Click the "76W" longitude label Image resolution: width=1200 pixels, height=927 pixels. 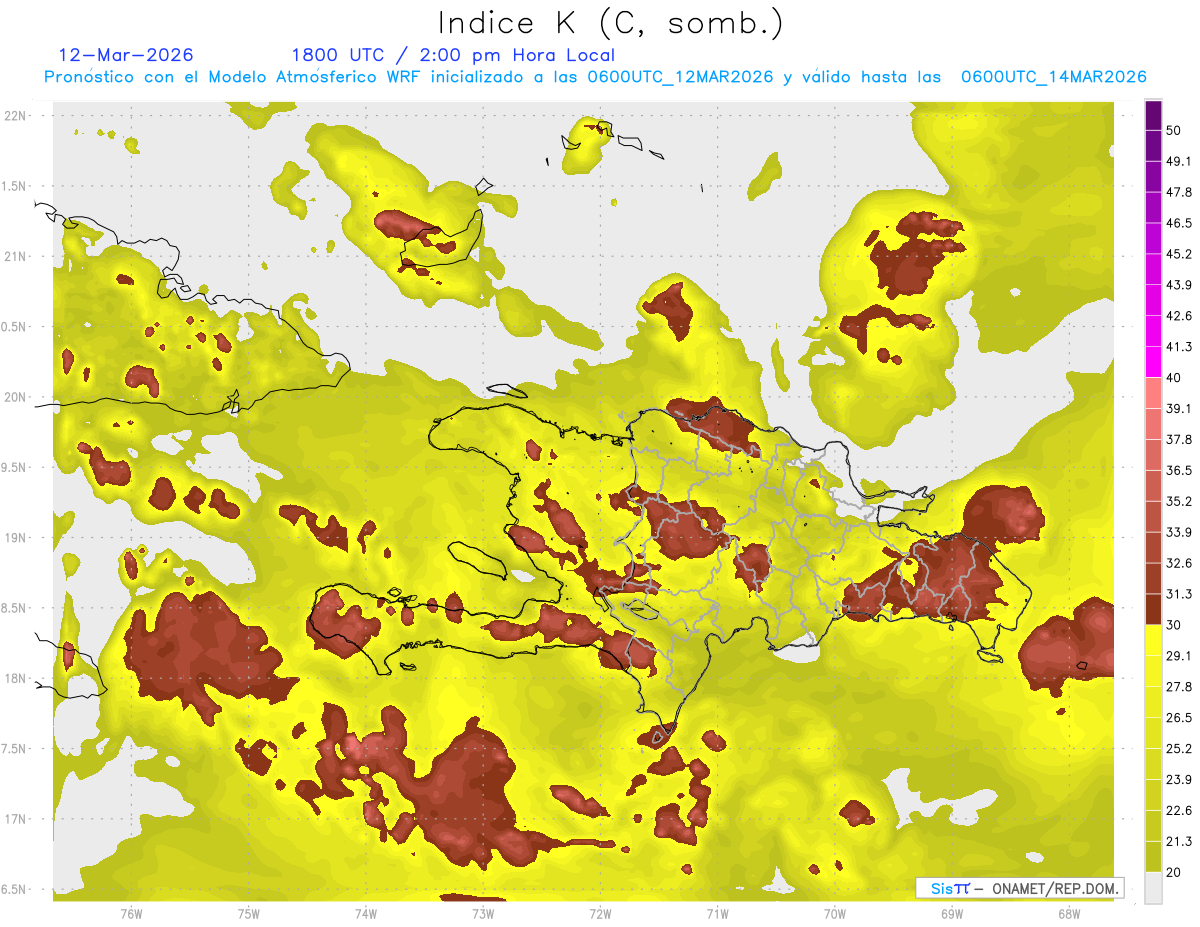pos(131,914)
